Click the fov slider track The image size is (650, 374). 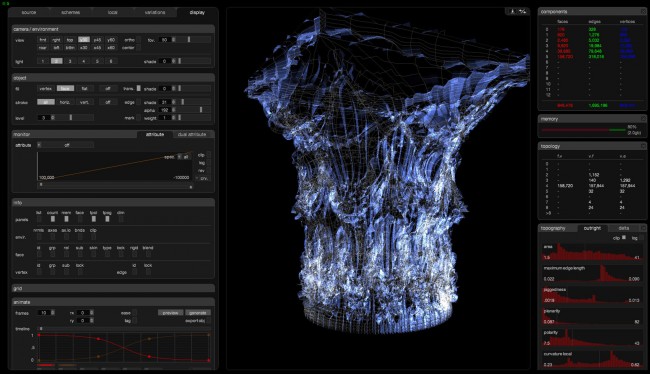point(193,40)
